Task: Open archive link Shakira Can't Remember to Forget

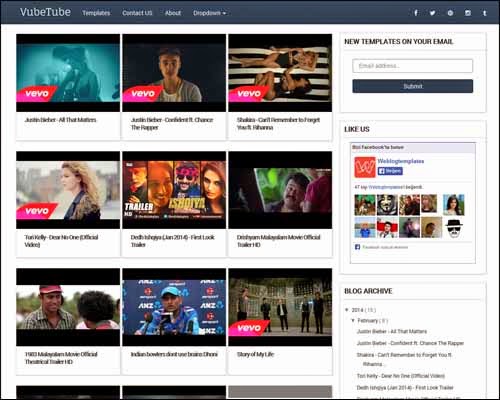Action: click(x=404, y=359)
